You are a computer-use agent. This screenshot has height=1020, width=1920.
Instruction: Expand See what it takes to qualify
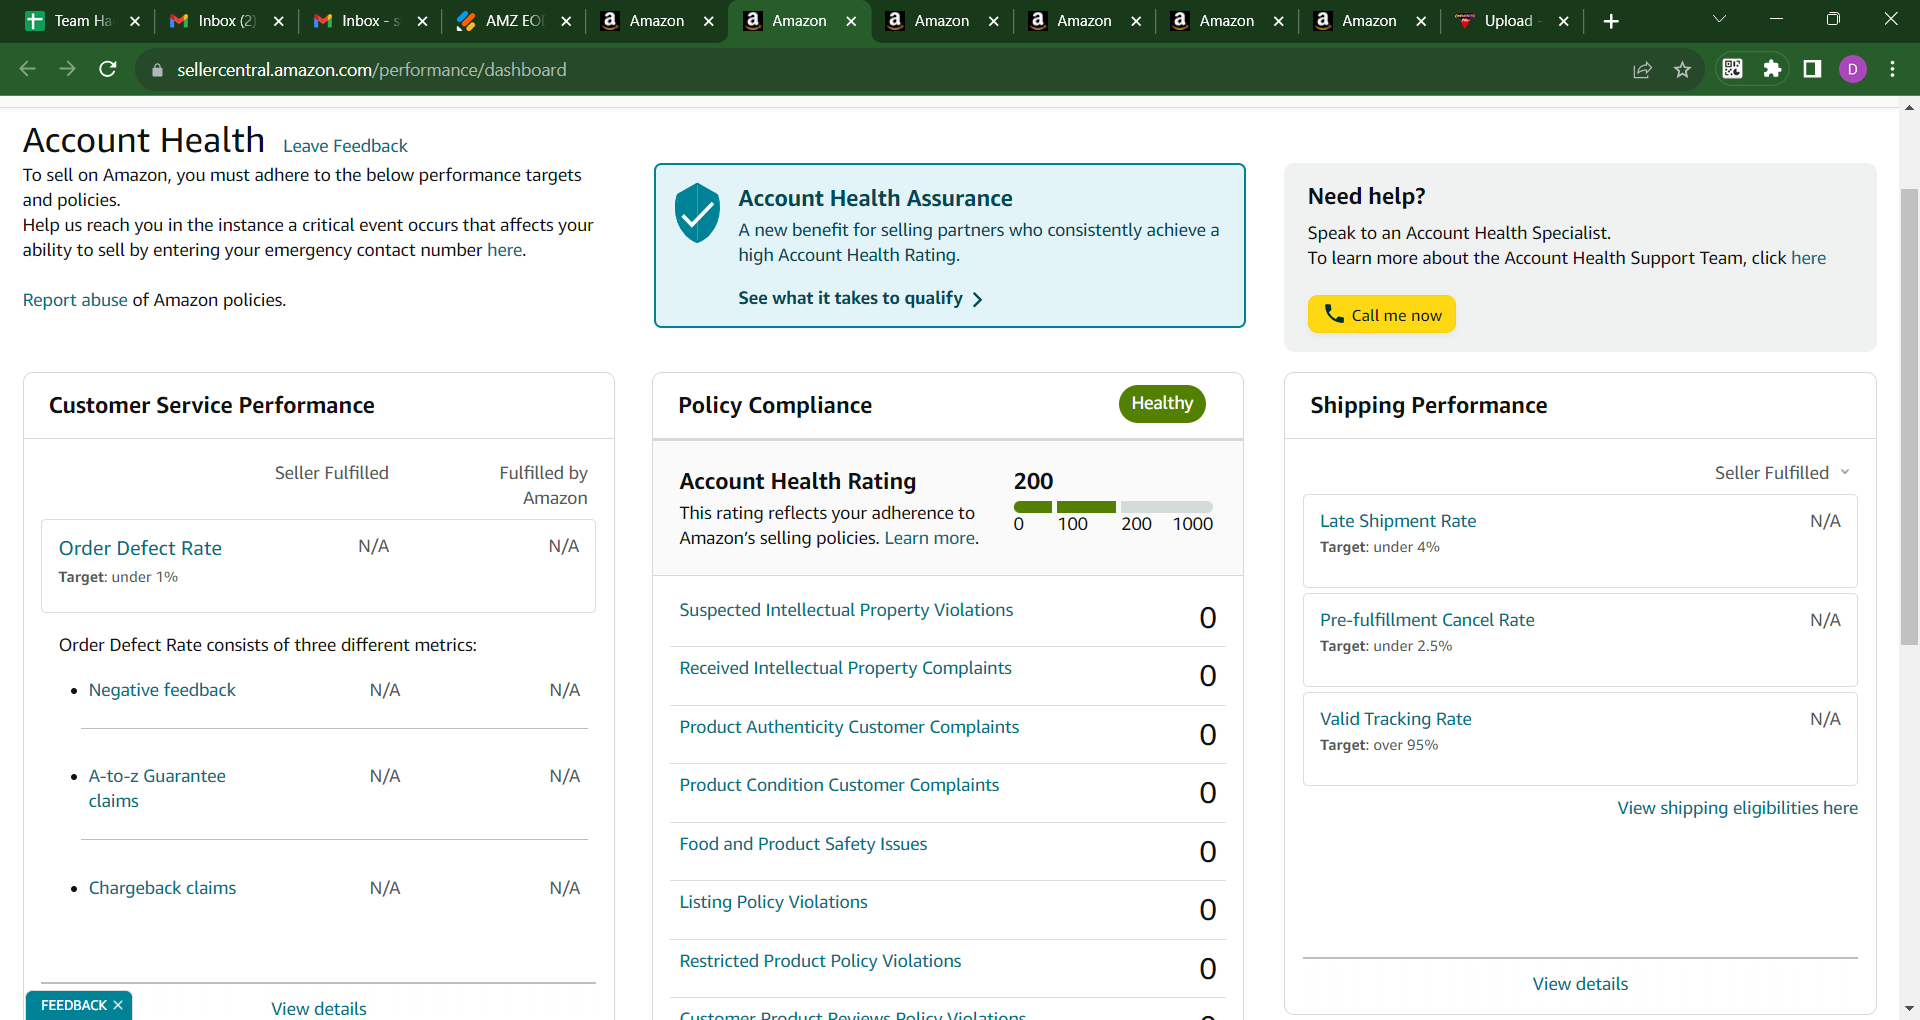[861, 298]
